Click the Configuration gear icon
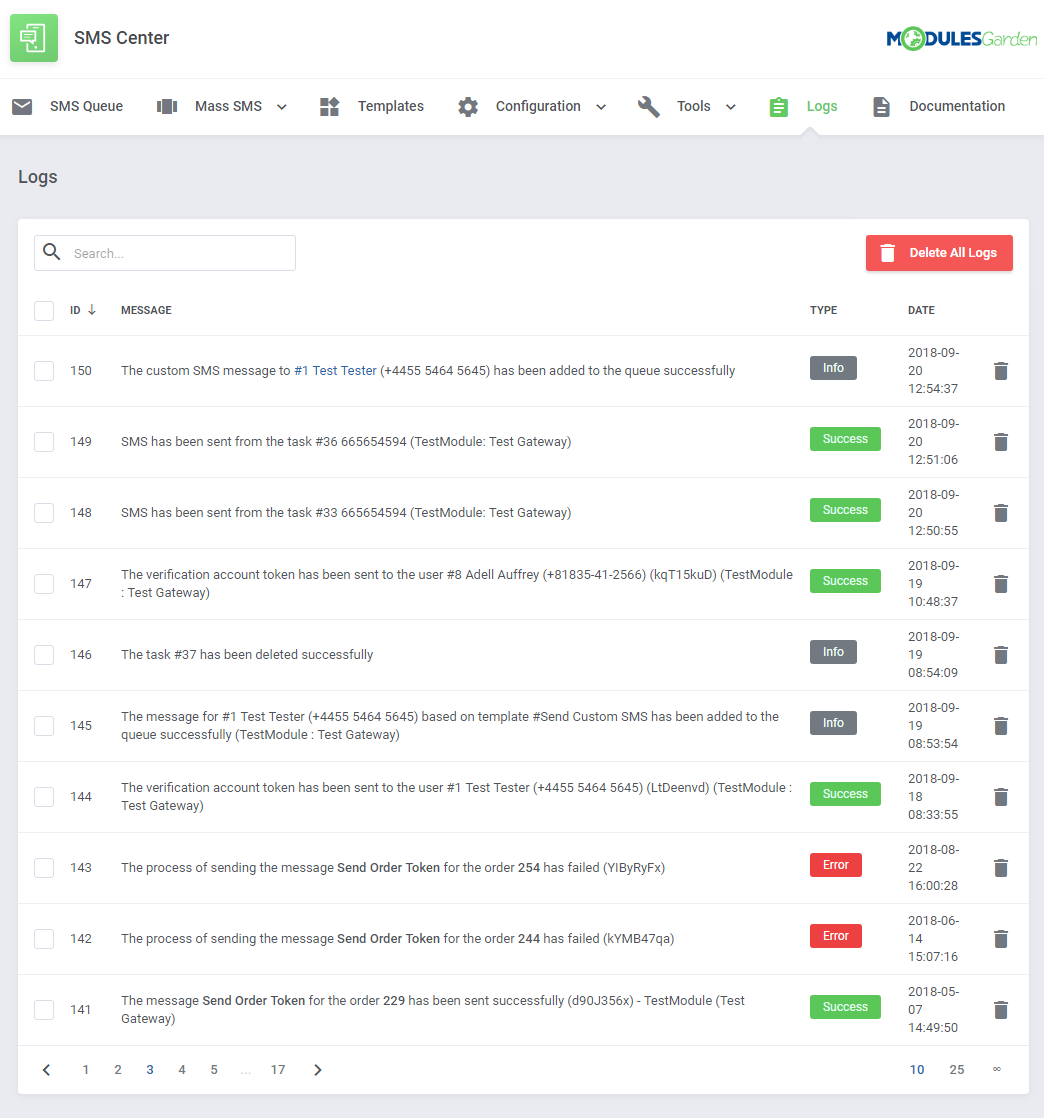The height and width of the screenshot is (1118, 1044). (x=468, y=107)
